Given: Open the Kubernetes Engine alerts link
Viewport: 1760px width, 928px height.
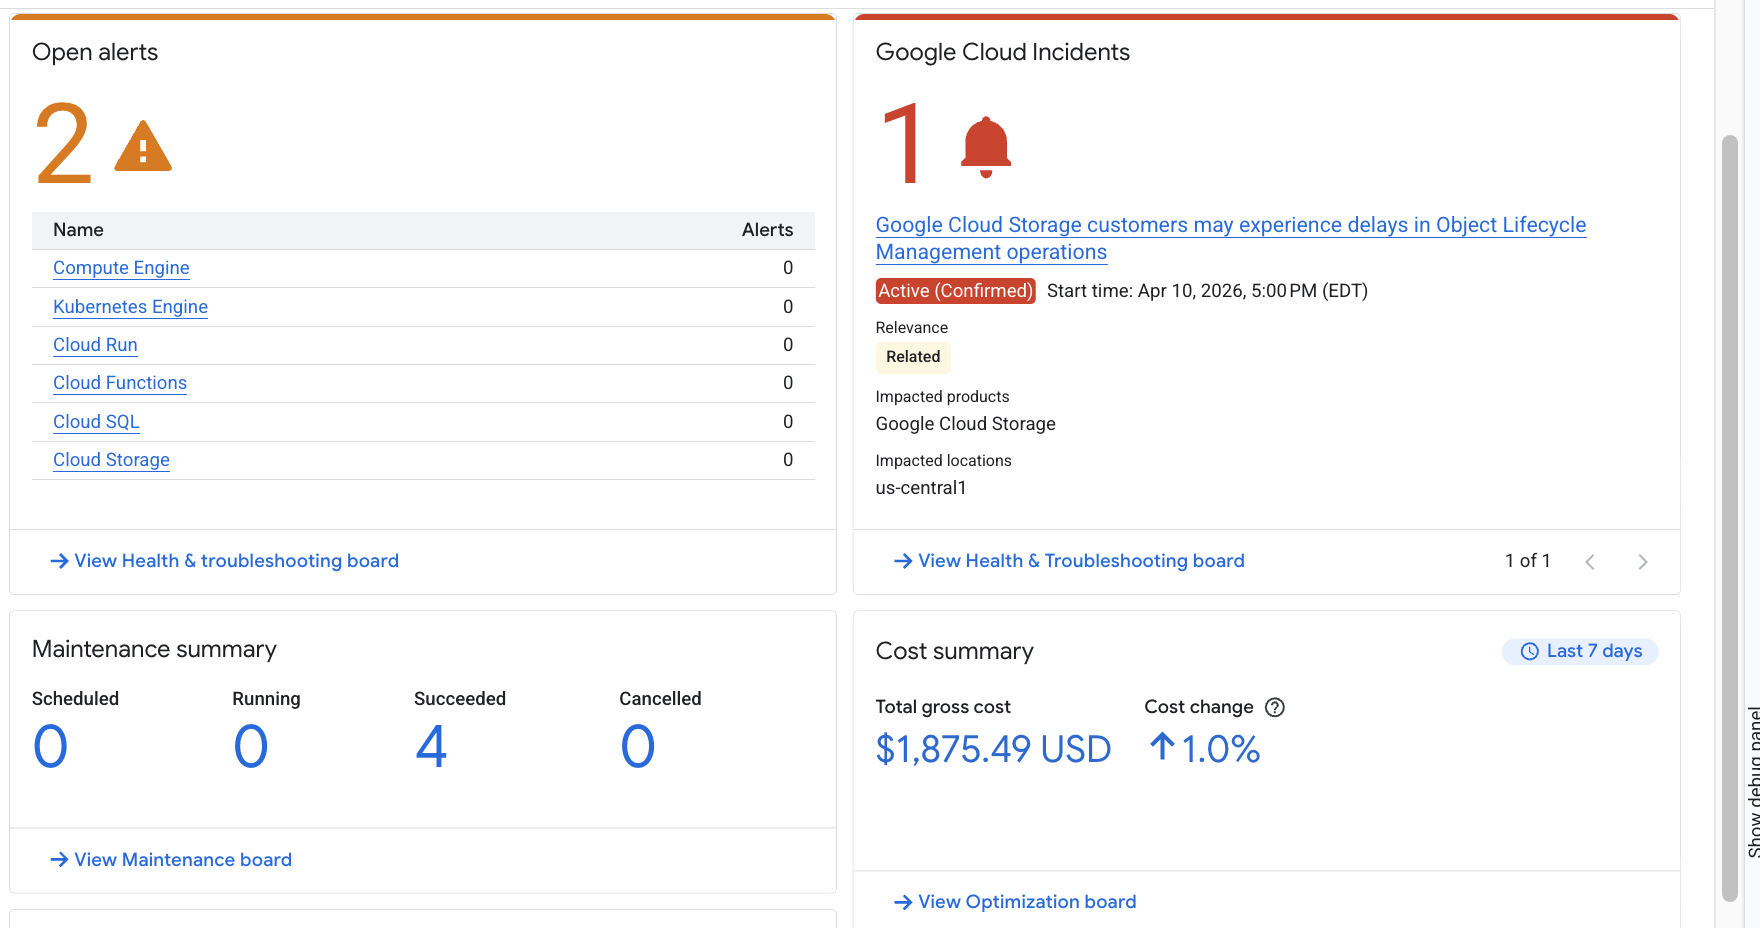Looking at the screenshot, I should [130, 307].
